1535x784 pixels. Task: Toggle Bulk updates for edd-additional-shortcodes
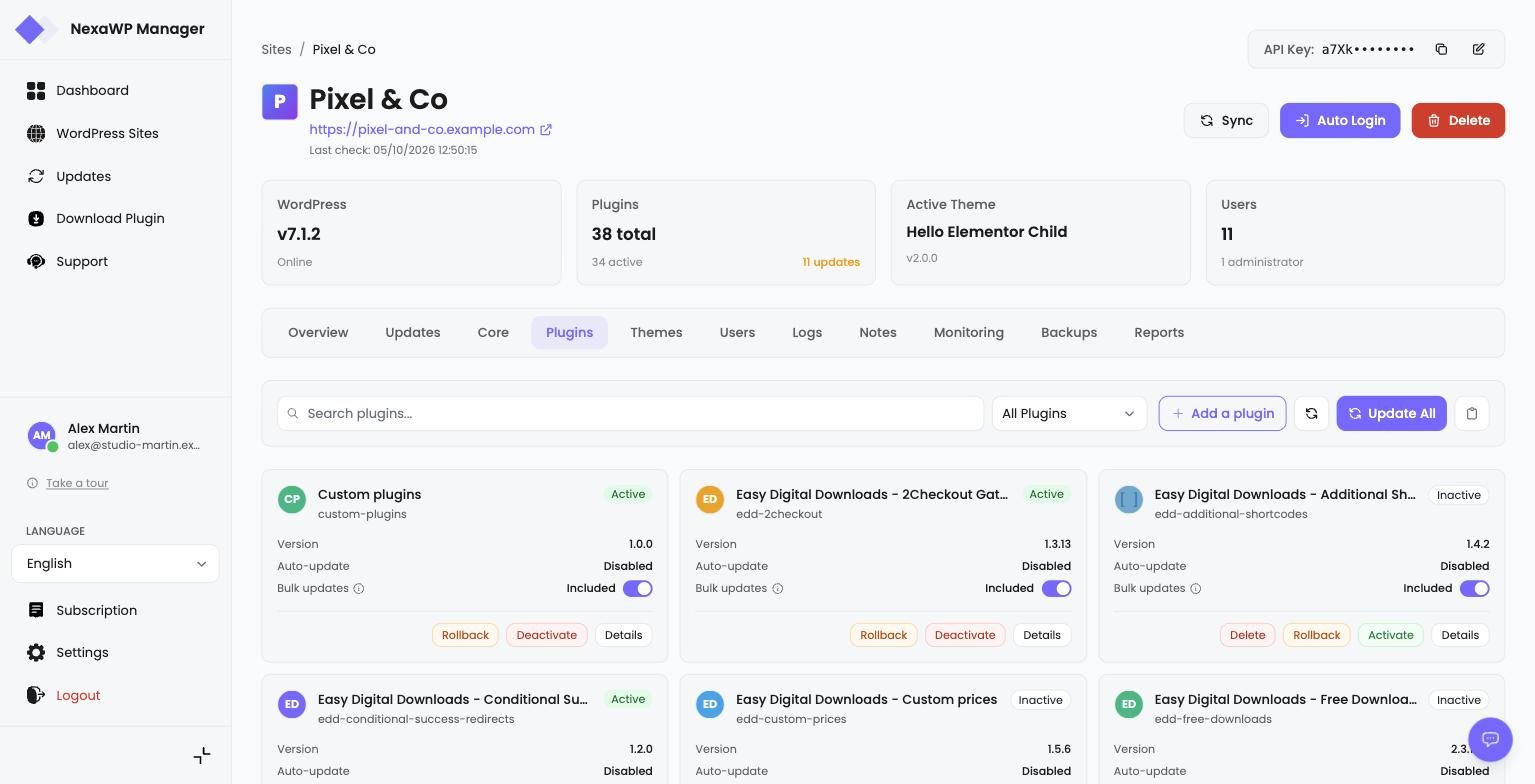[x=1474, y=589]
